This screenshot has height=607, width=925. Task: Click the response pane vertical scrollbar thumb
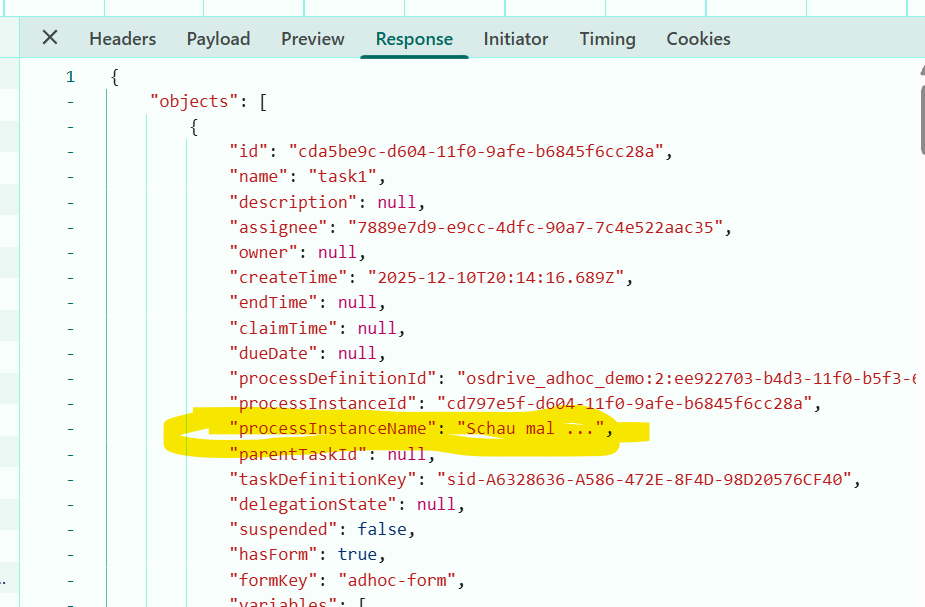pos(922,121)
